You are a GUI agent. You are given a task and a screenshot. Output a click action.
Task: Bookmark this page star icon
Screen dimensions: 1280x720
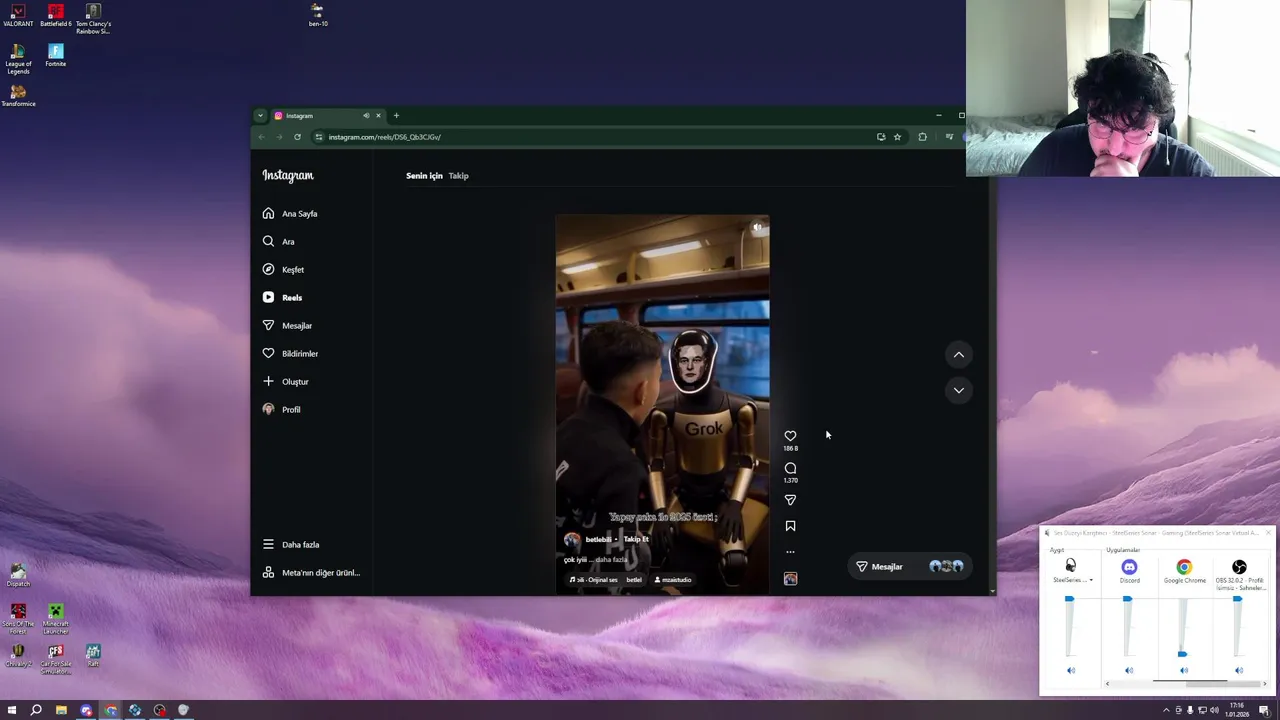pos(897,137)
